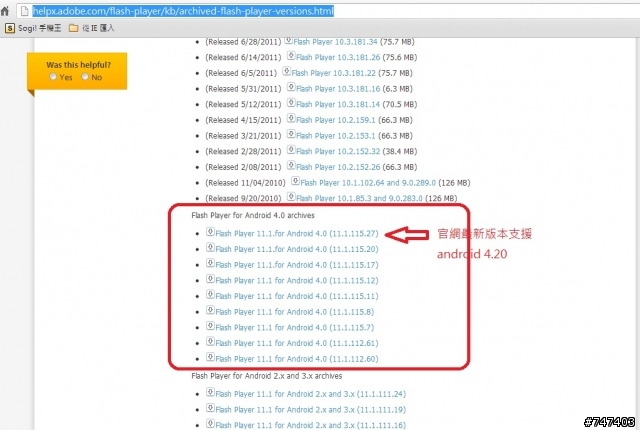Click download icon beside Android 4.0 11.1.115.7

pos(210,326)
